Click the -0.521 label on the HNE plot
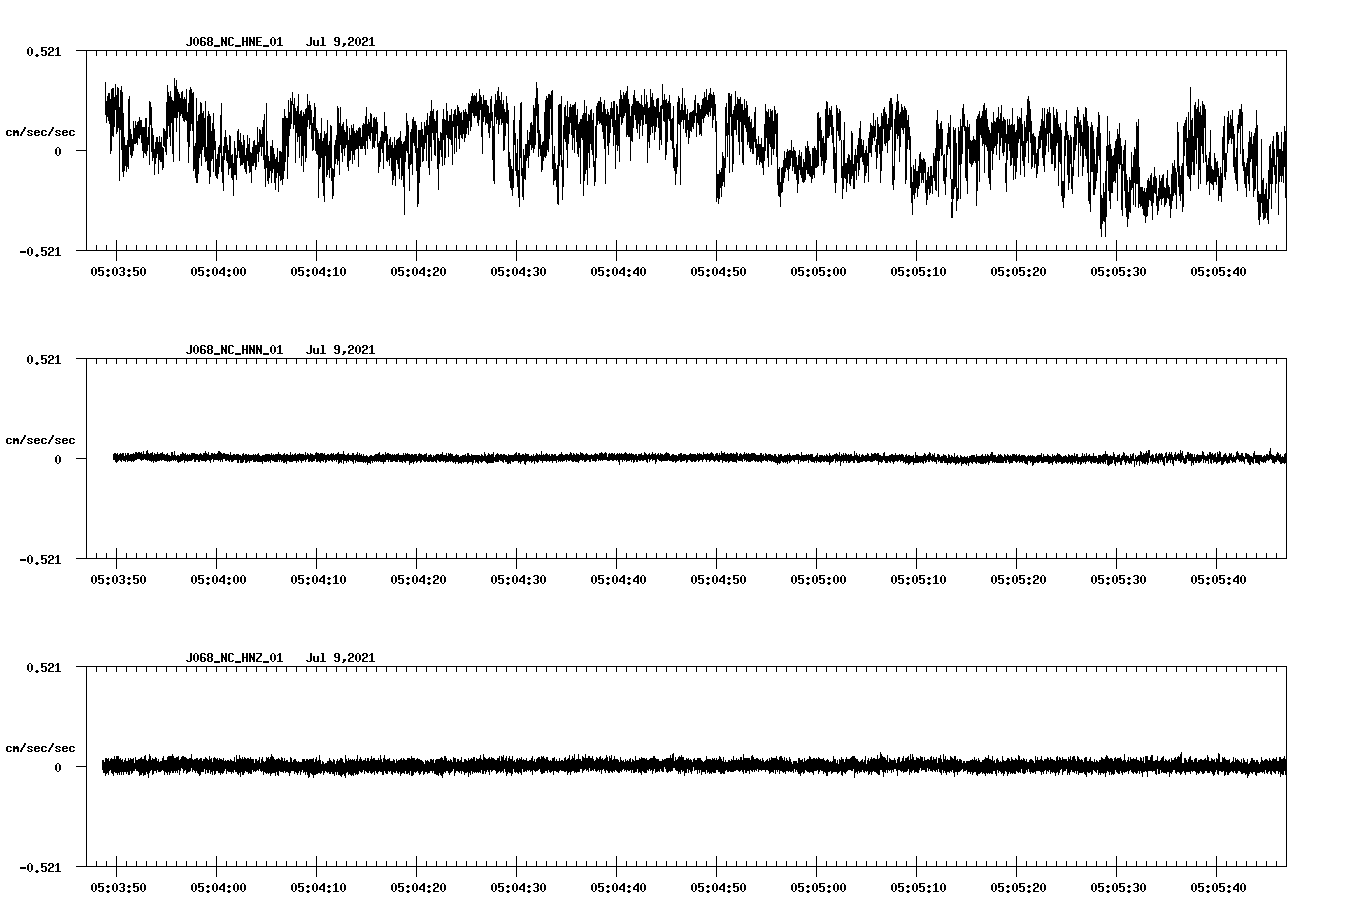Screen dimensions: 1358x924 tap(40, 252)
